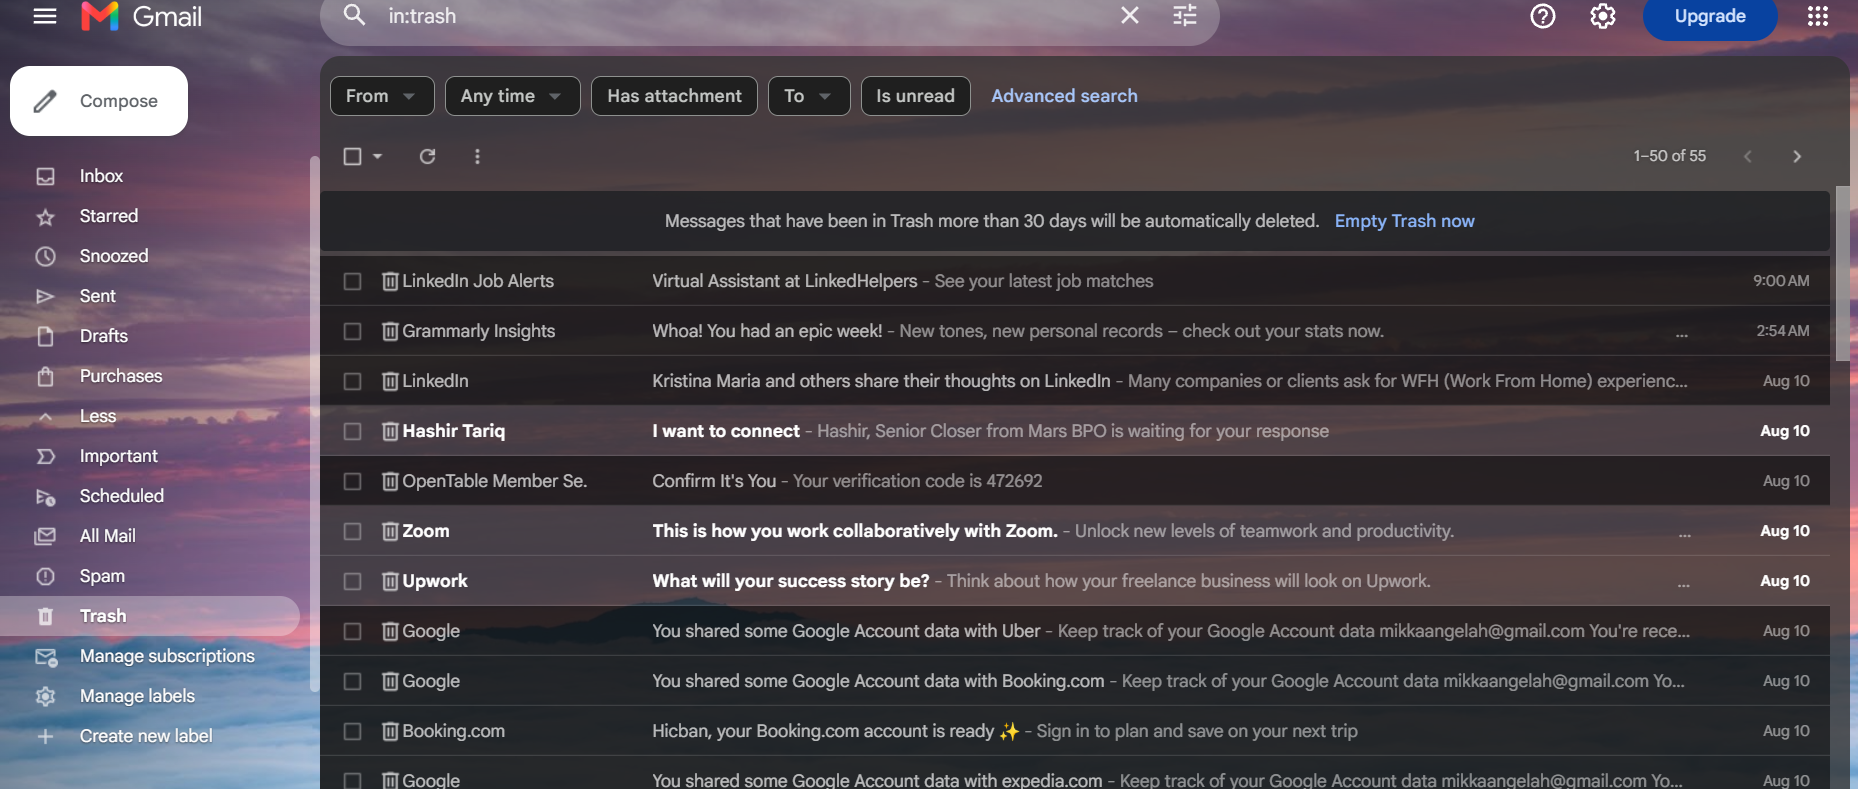Expand the From filter dropdown
Screen dimensions: 1858x789
tap(382, 96)
